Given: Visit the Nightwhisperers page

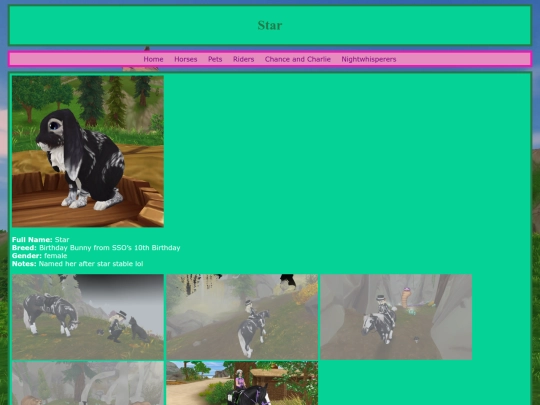Looking at the screenshot, I should 369,59.
